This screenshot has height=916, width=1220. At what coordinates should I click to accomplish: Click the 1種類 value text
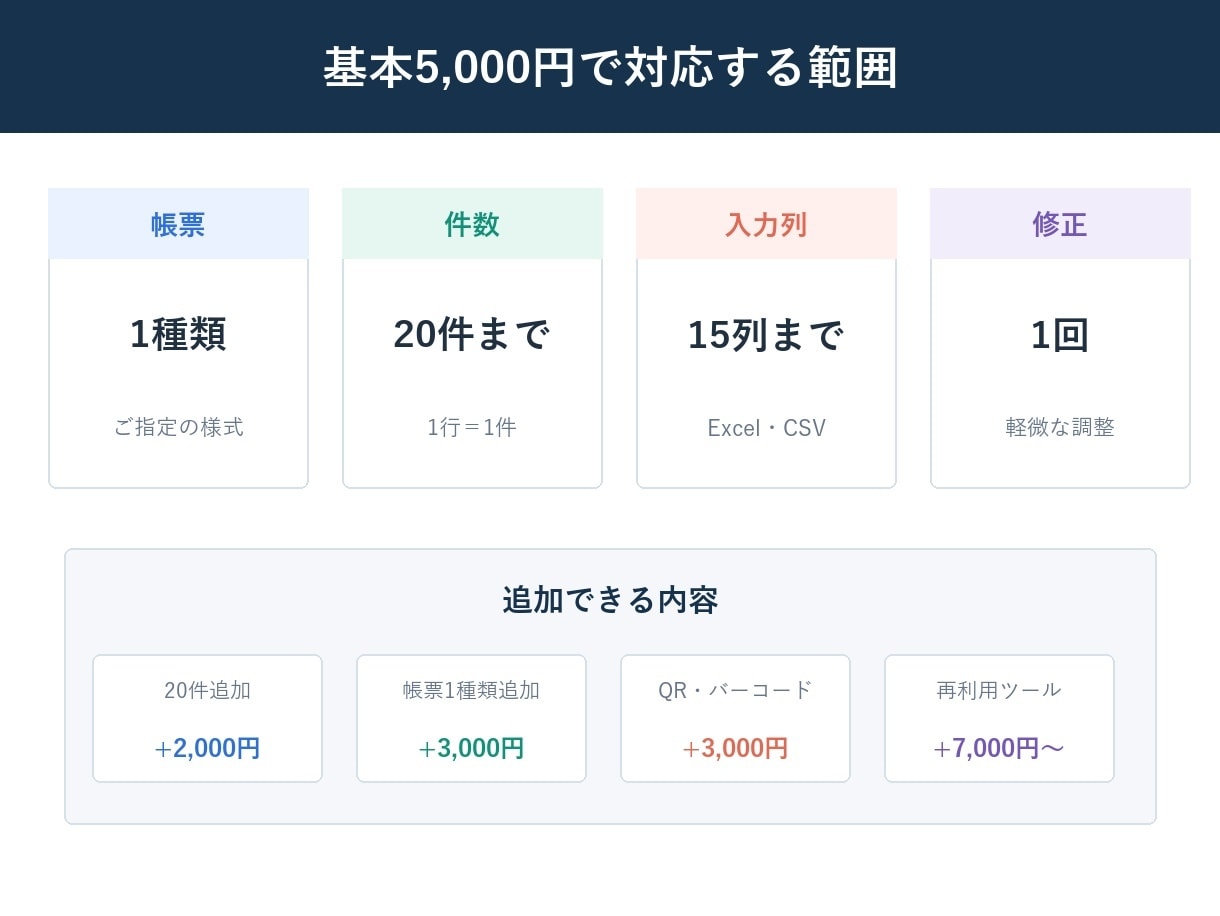point(178,334)
